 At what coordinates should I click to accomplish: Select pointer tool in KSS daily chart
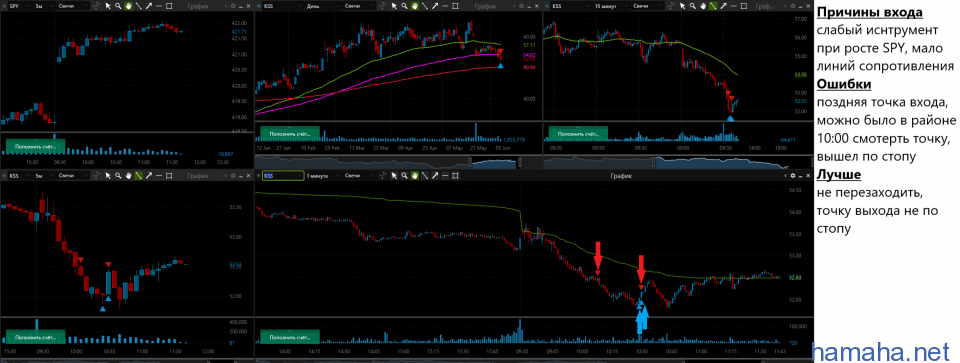point(394,6)
